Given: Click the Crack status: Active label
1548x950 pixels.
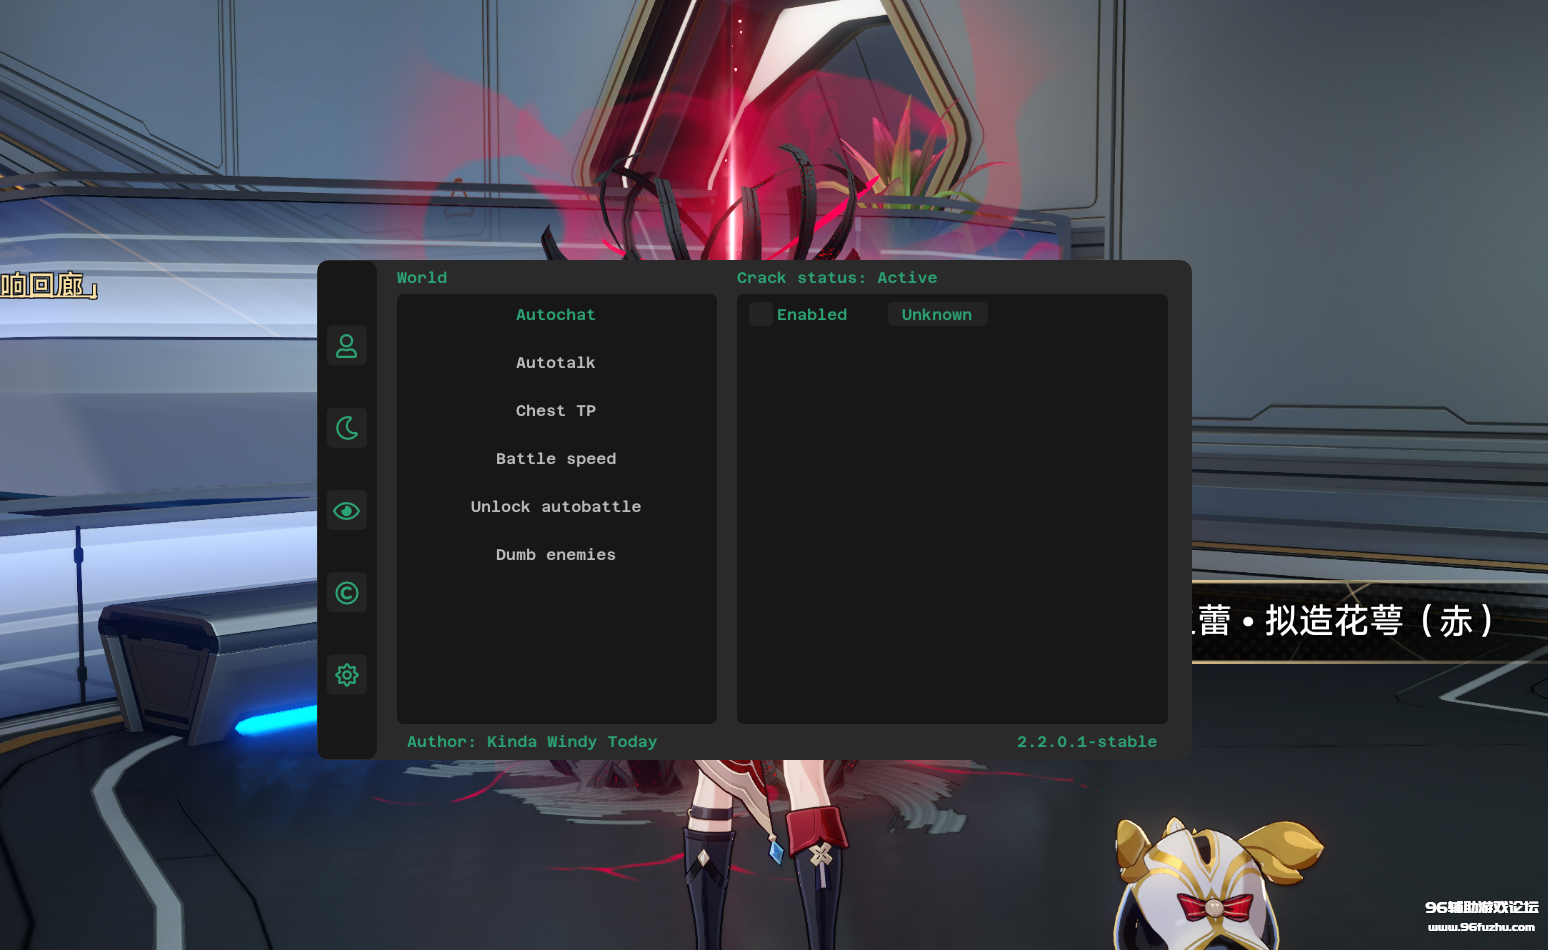Looking at the screenshot, I should pyautogui.click(x=837, y=278).
